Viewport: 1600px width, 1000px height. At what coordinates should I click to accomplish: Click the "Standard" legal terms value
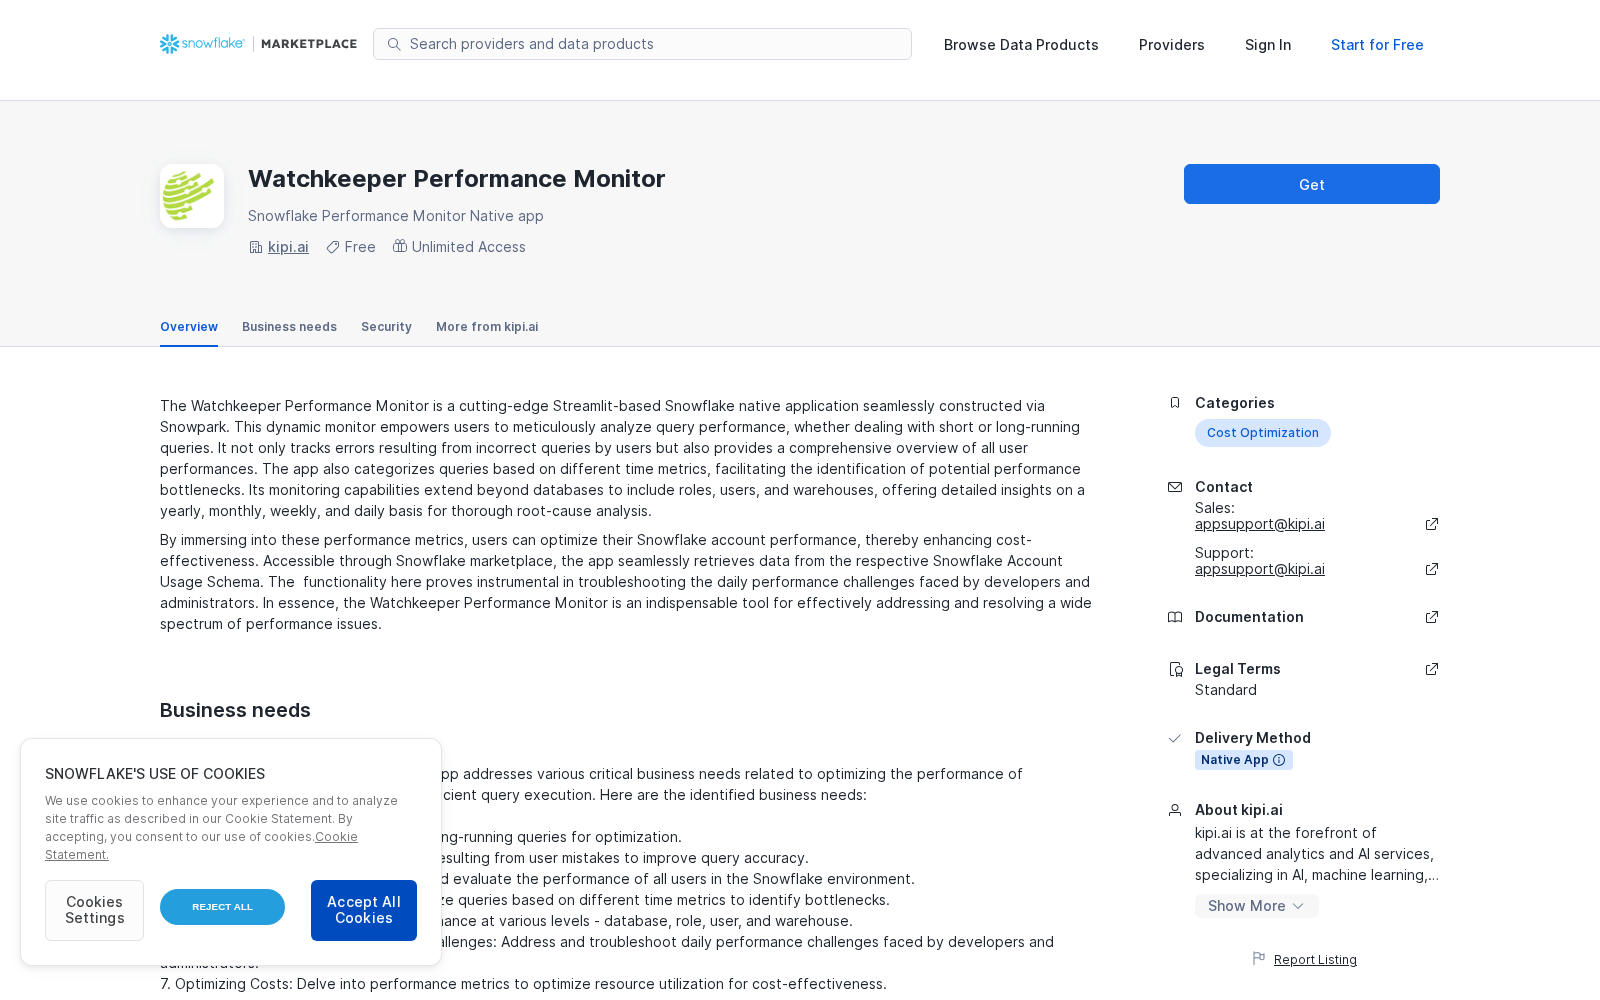point(1226,690)
